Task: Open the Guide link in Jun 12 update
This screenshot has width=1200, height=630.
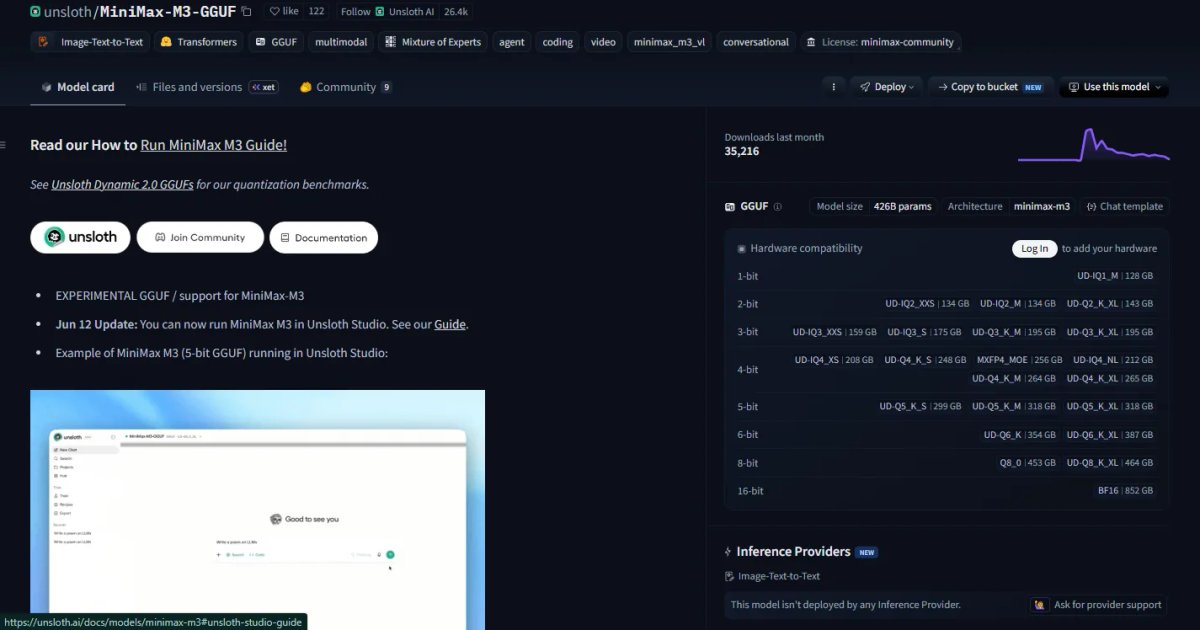Action: pyautogui.click(x=450, y=324)
